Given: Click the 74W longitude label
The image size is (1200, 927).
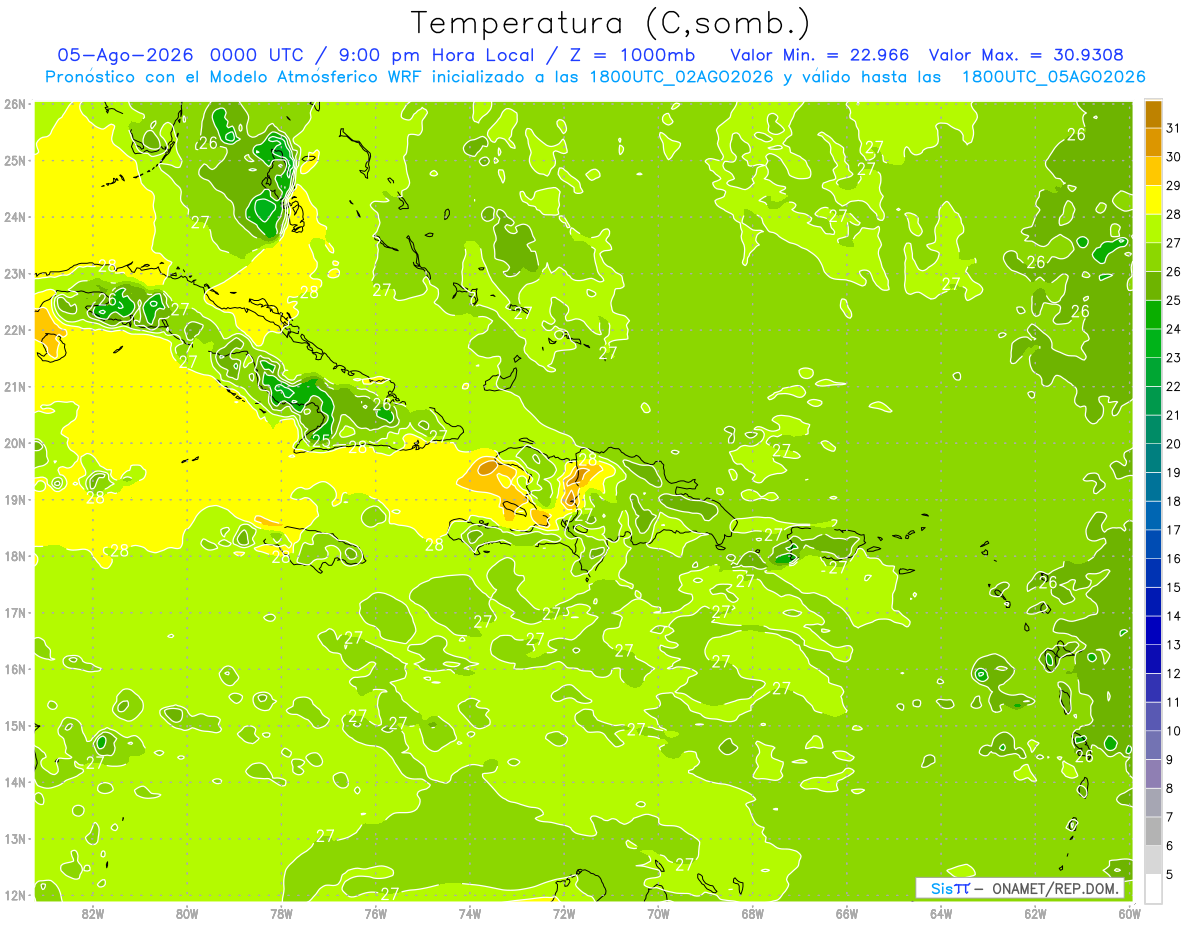Looking at the screenshot, I should coord(470,913).
